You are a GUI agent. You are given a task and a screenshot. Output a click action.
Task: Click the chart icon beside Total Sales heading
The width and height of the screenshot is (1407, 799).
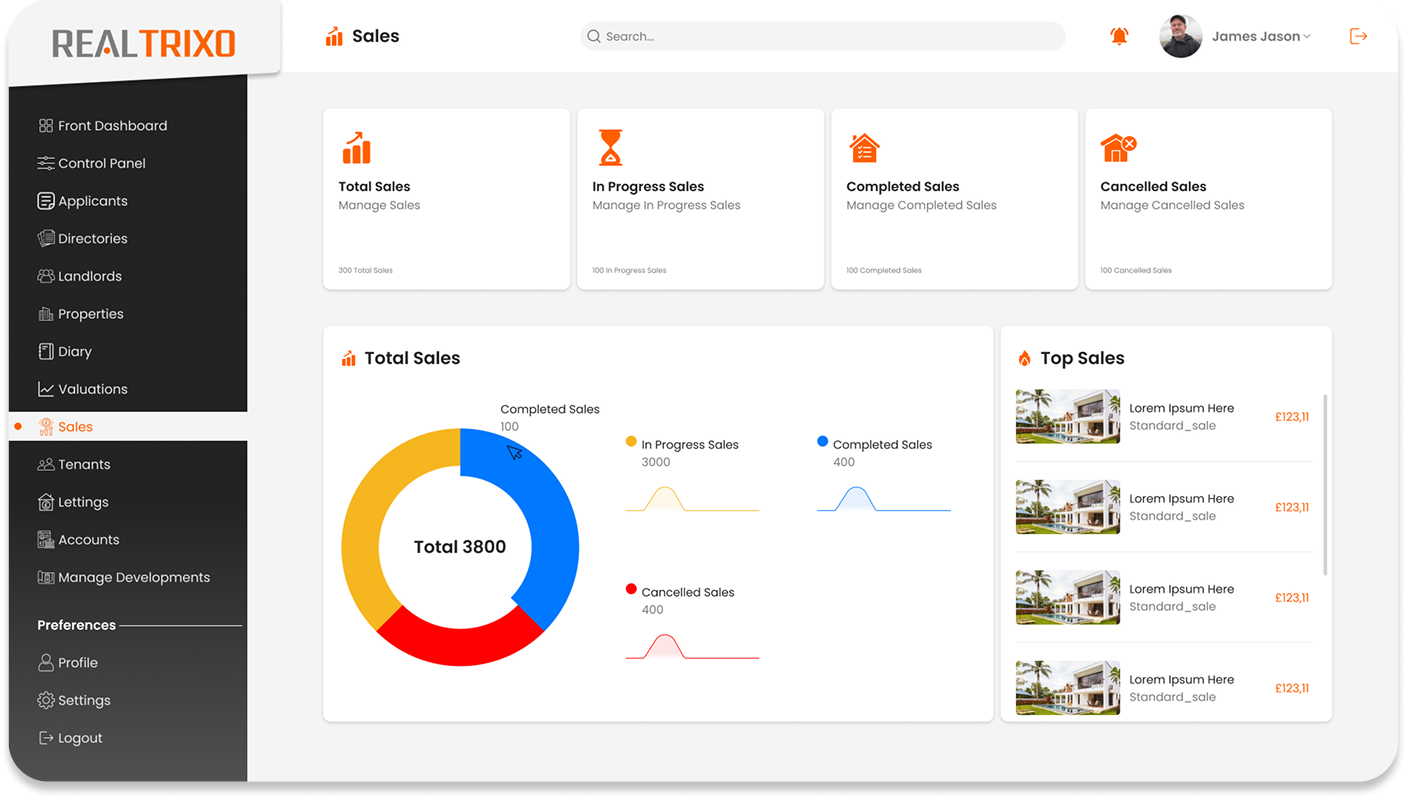coord(348,358)
